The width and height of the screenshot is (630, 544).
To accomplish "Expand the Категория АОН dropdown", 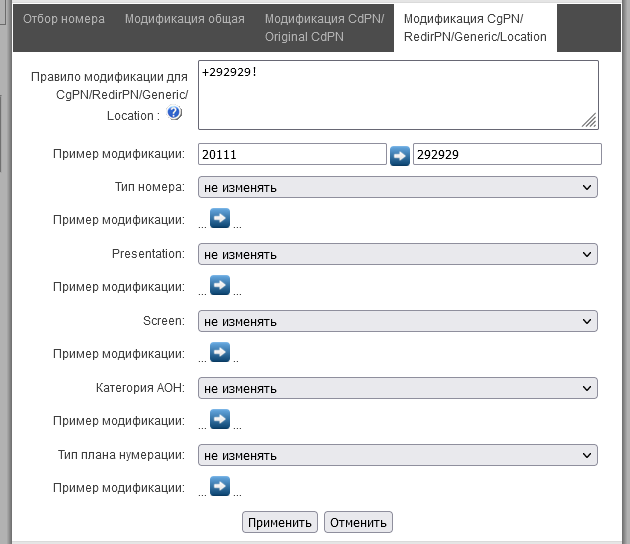I will (397, 388).
